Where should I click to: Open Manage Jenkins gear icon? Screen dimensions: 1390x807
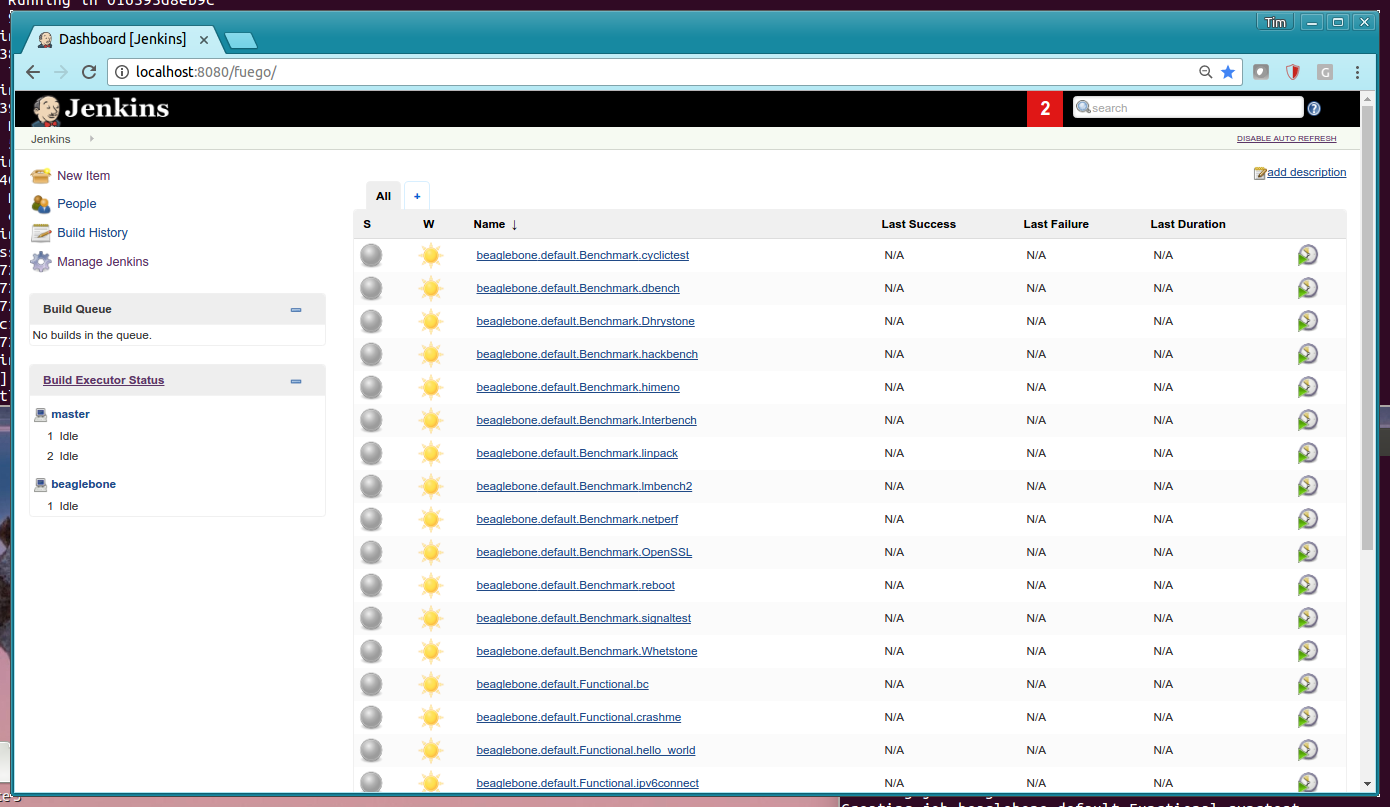coord(40,262)
